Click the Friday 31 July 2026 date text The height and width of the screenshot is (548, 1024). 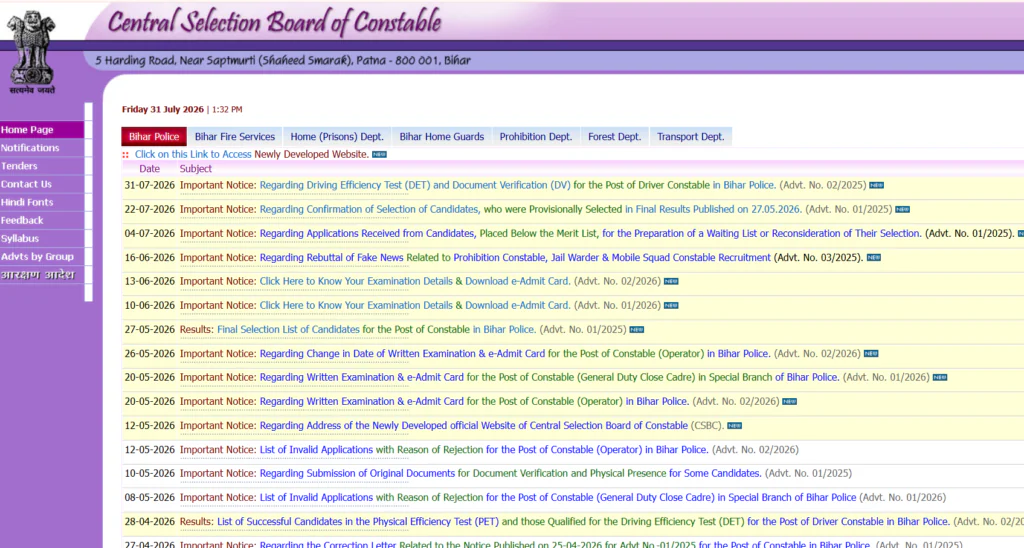[x=163, y=110]
